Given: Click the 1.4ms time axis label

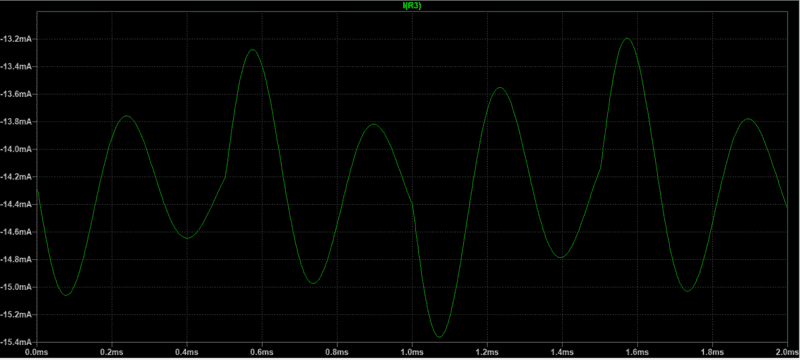Looking at the screenshot, I should click(x=562, y=353).
